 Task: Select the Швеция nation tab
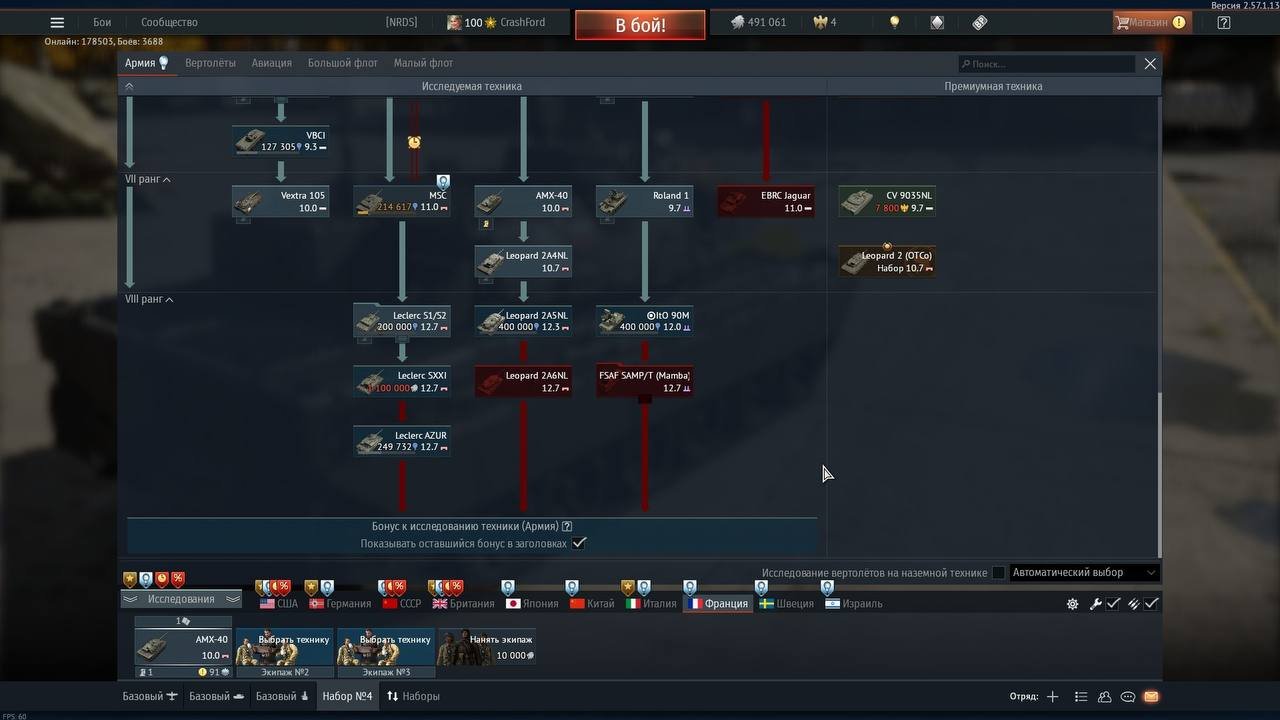[787, 604]
